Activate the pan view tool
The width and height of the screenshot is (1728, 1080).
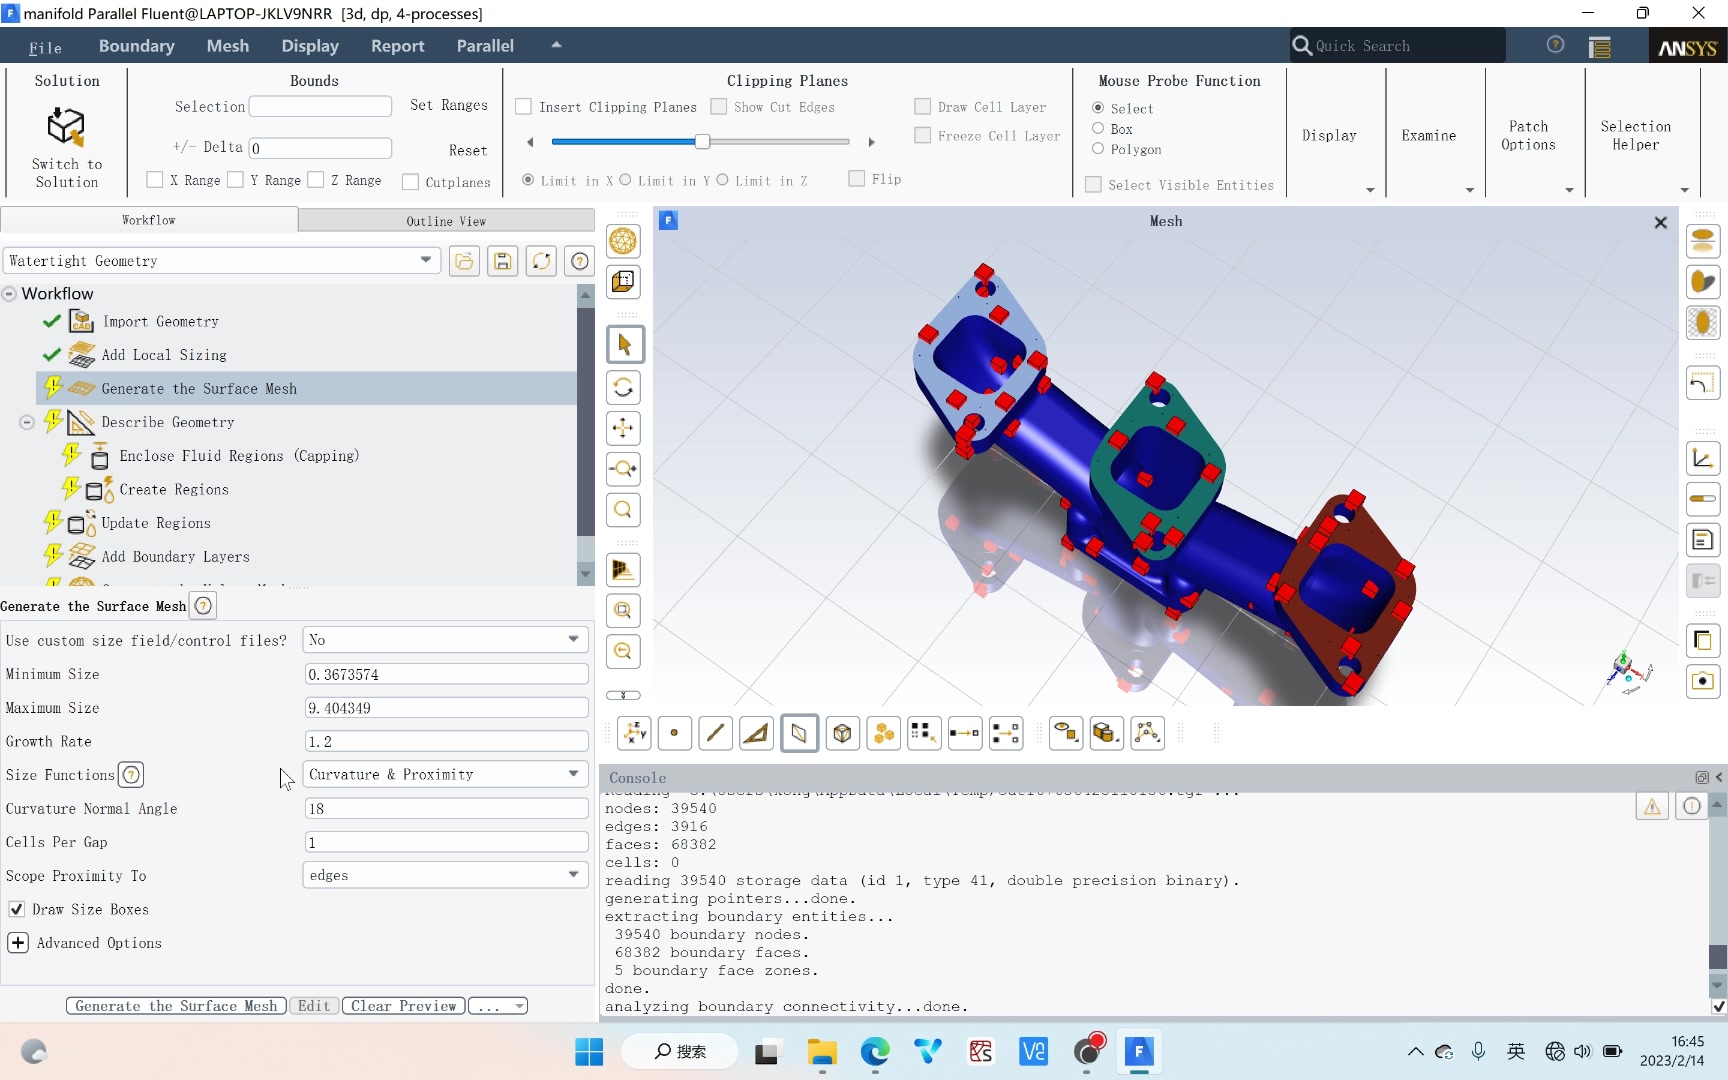(623, 429)
